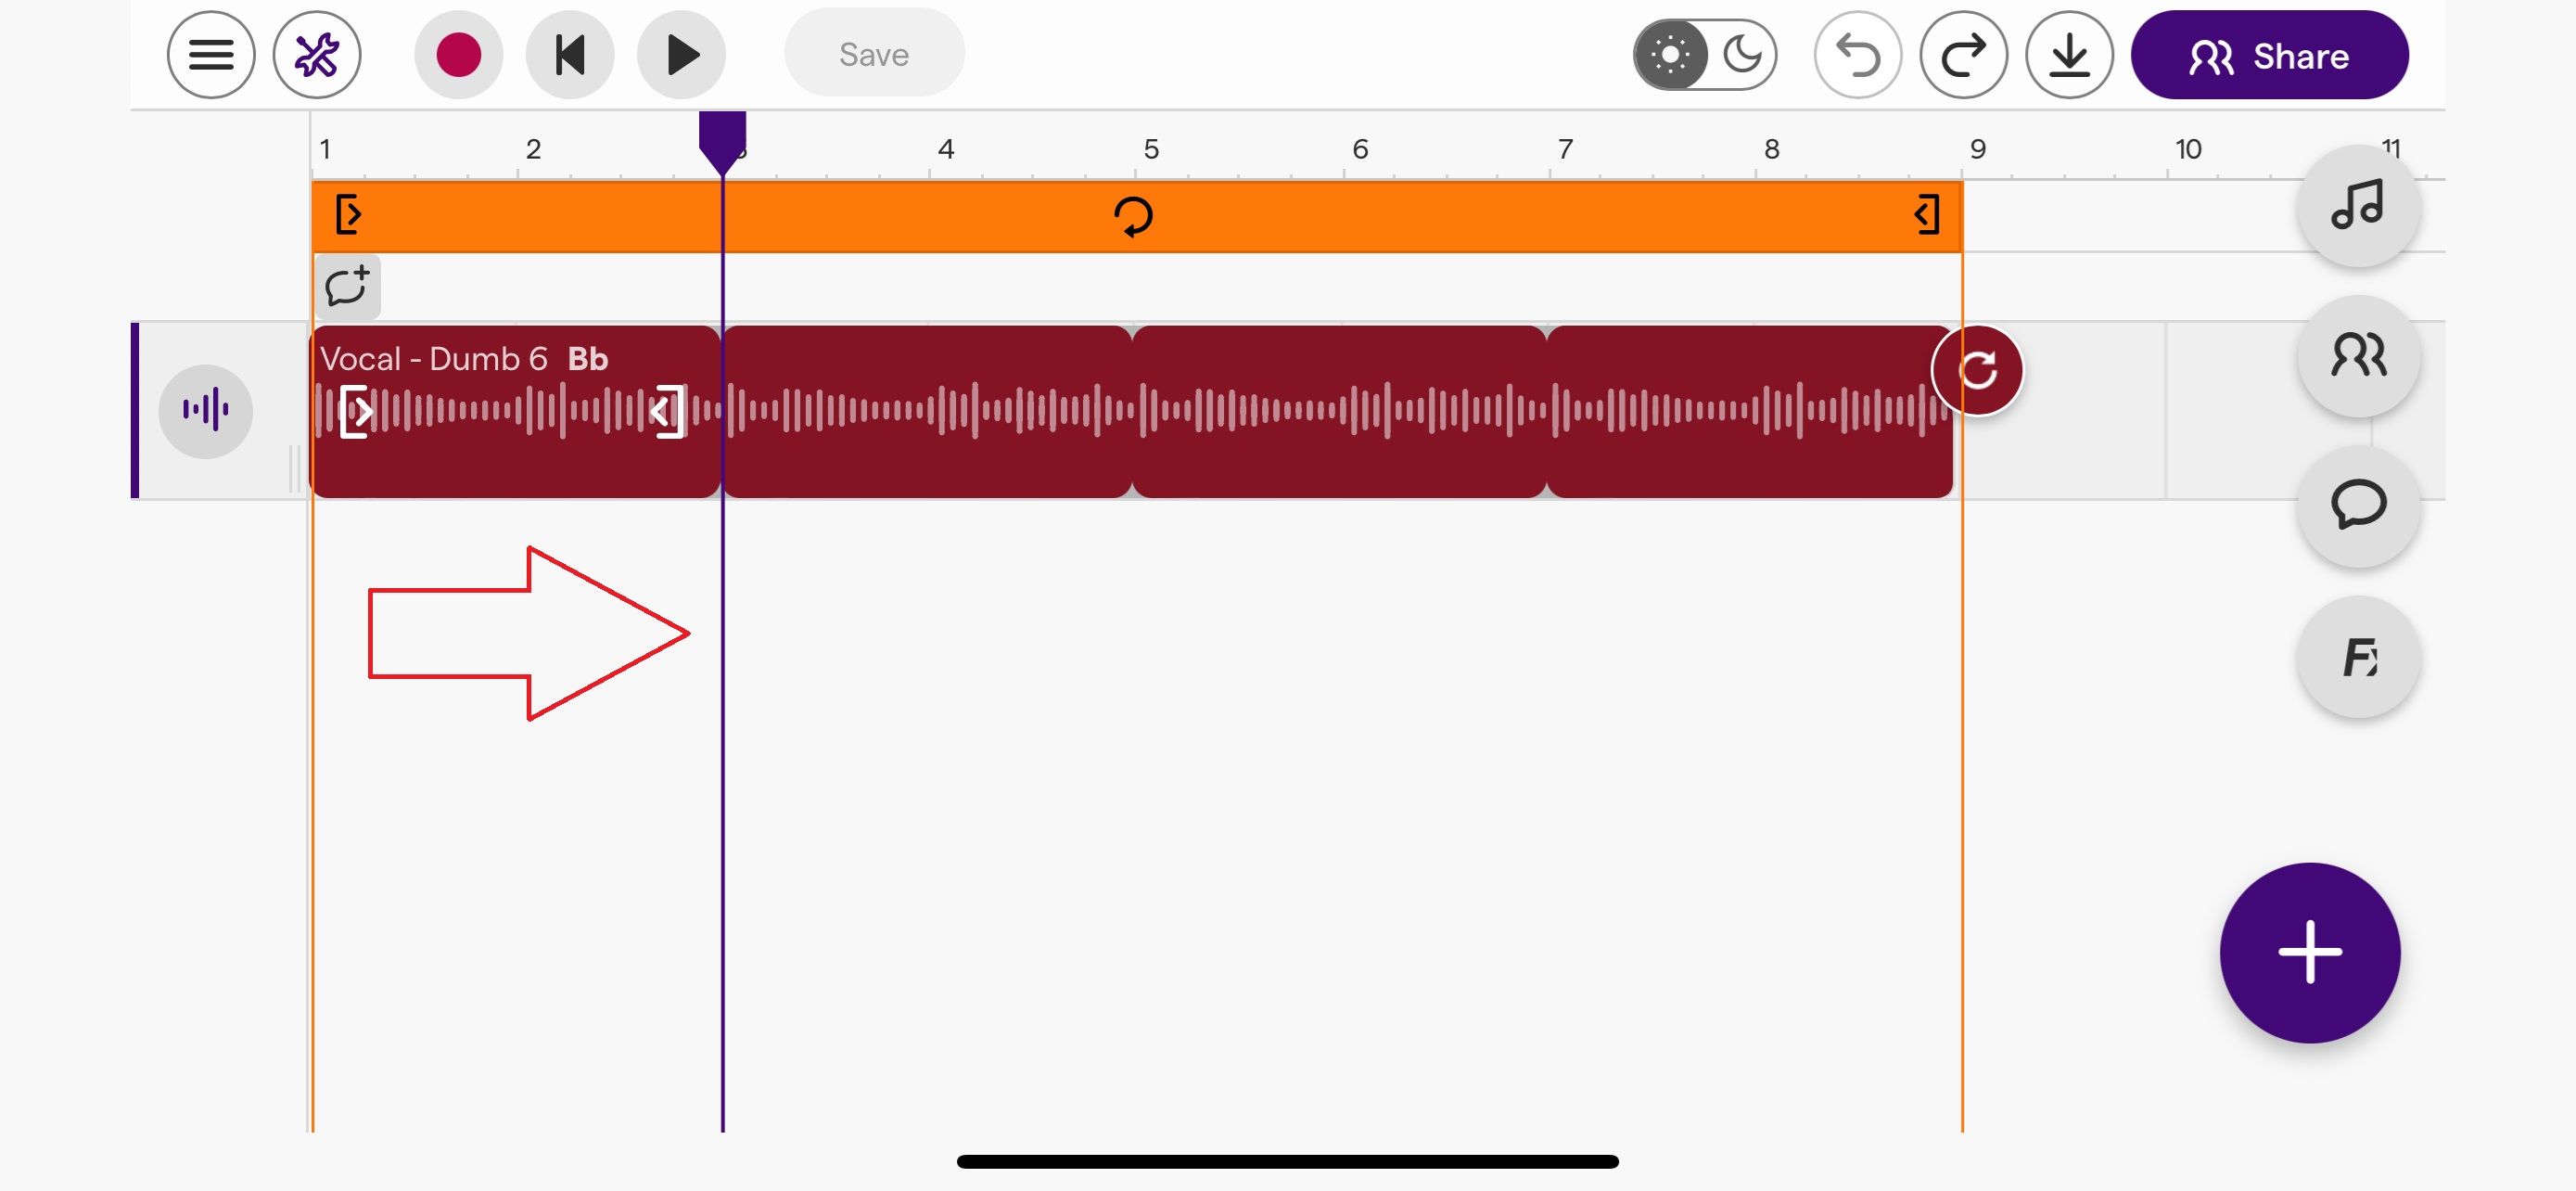Click bar 4 on the ruler

coord(945,149)
